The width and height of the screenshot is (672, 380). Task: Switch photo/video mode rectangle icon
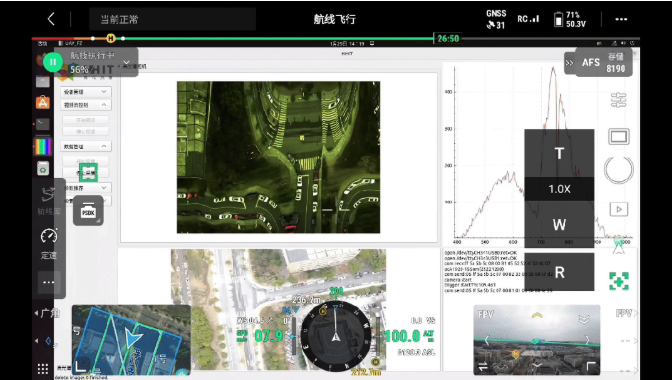coord(619,137)
